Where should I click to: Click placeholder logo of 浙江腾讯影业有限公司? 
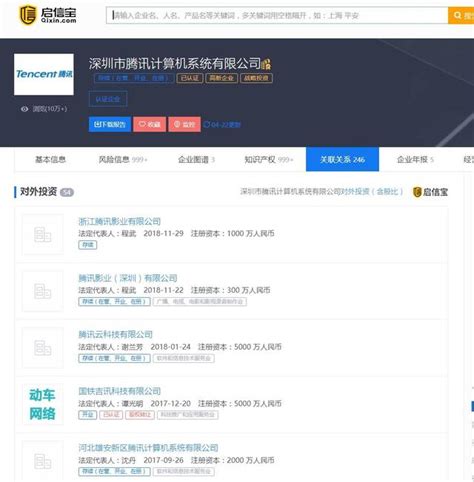pos(43,235)
